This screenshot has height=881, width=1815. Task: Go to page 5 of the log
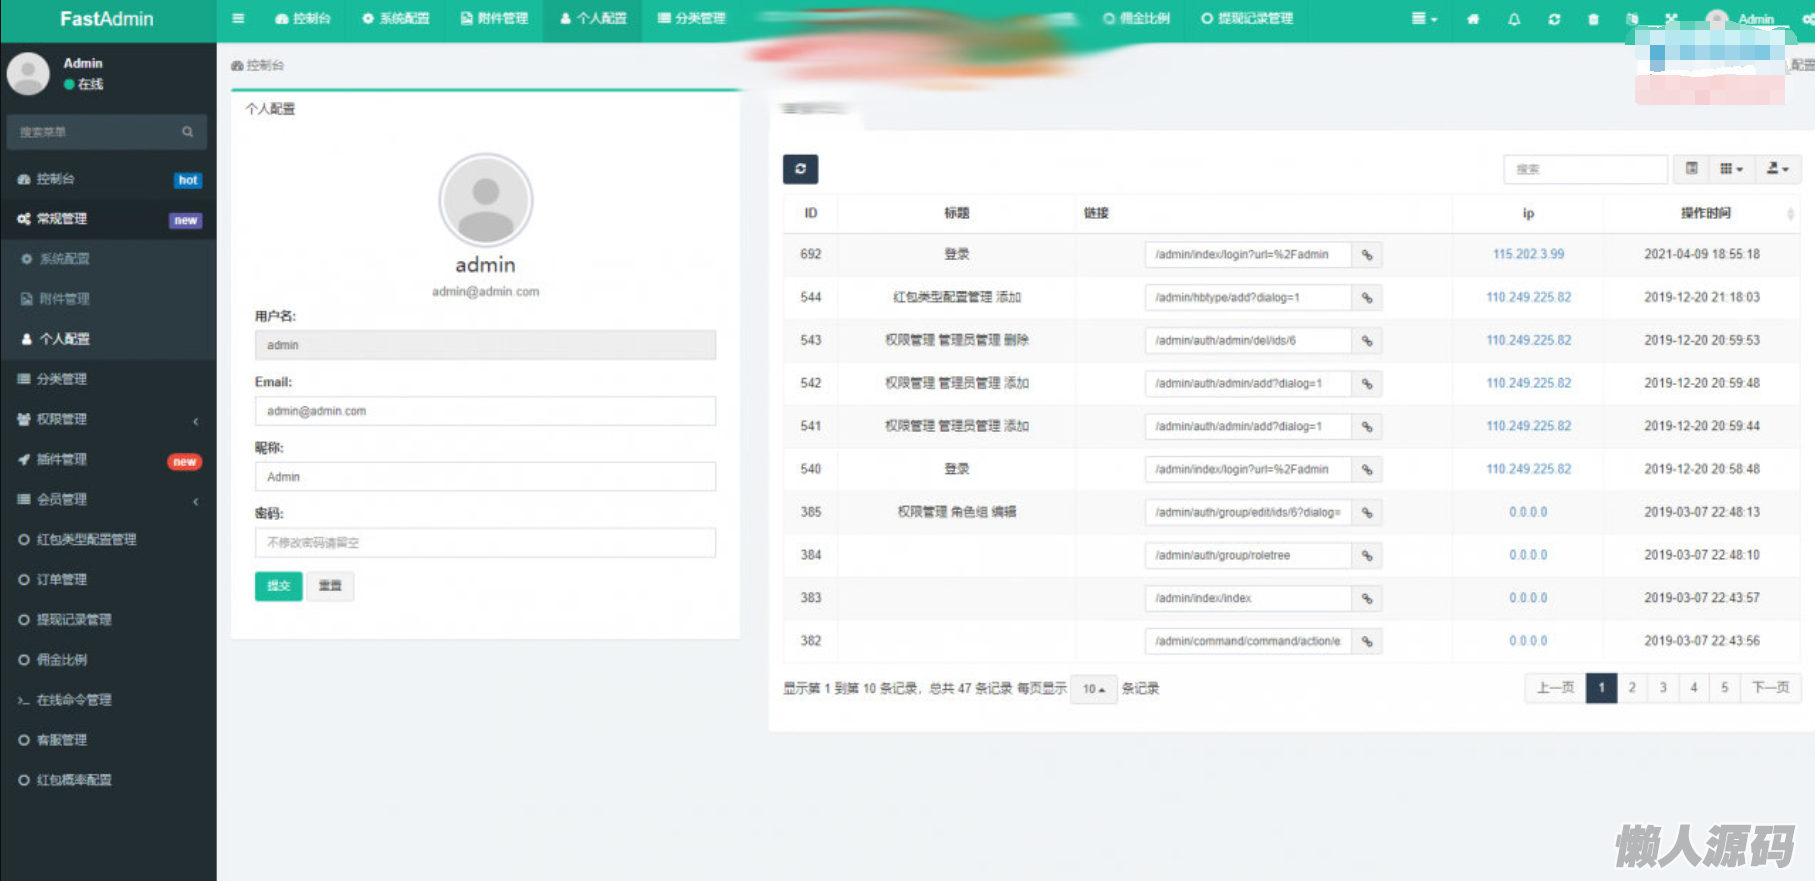coord(1724,688)
